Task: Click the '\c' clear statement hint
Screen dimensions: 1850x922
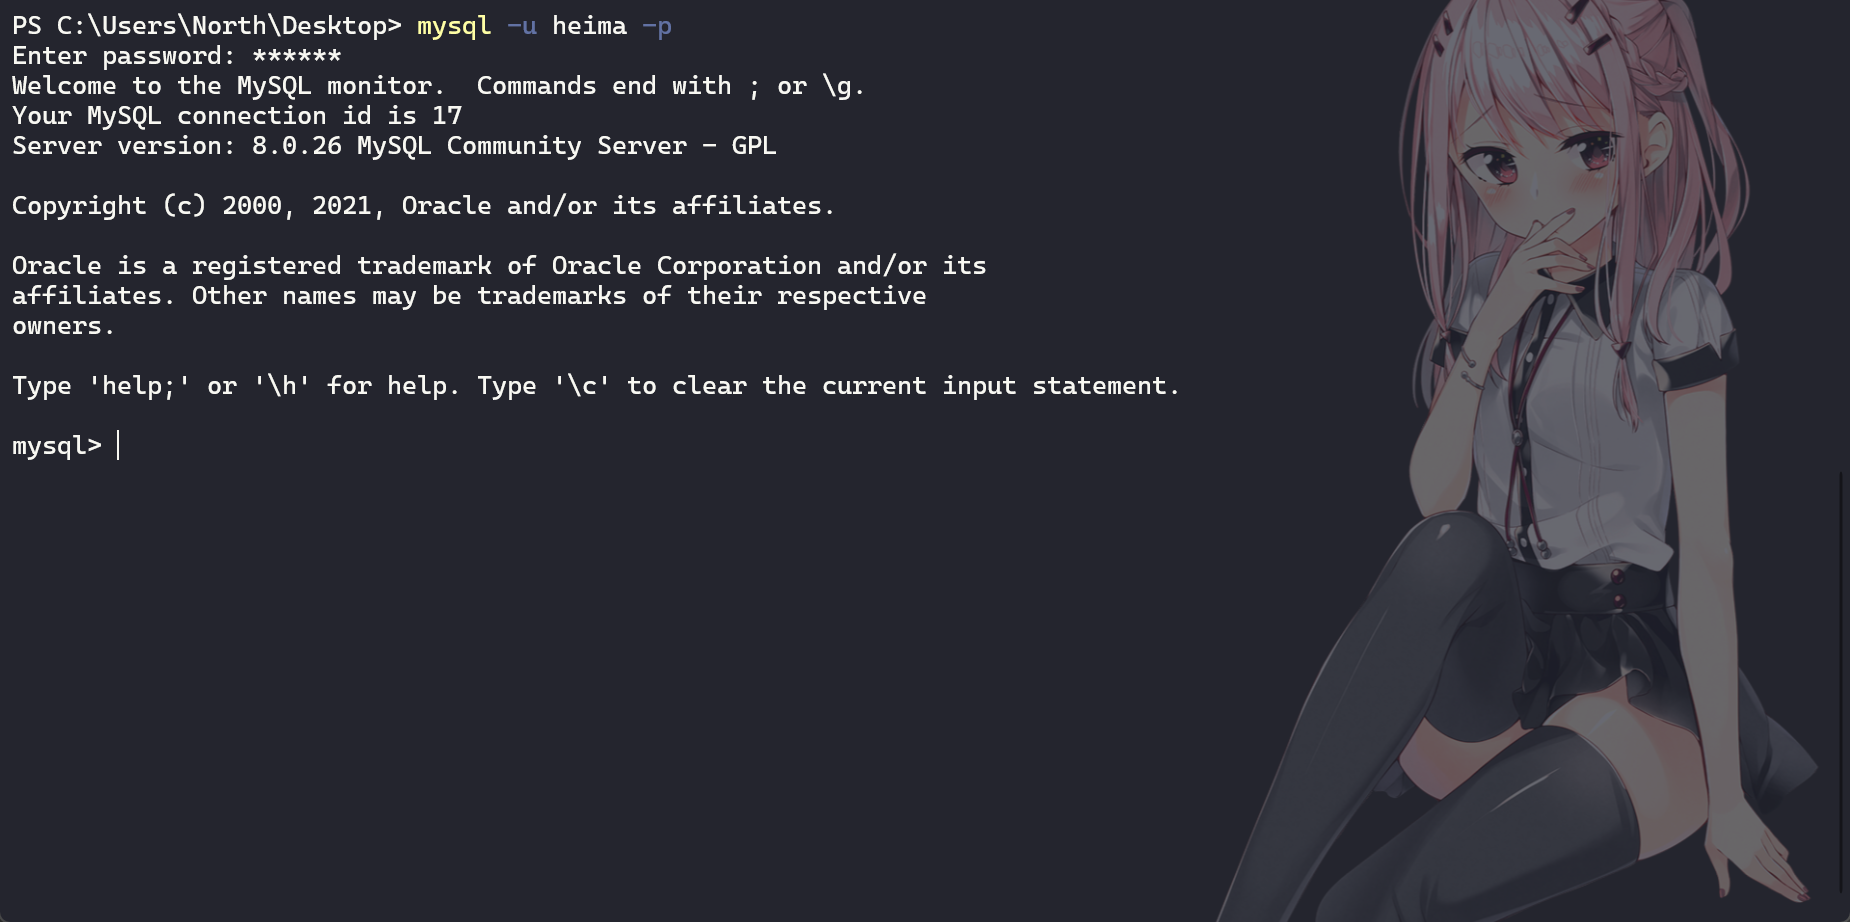Action: [582, 386]
